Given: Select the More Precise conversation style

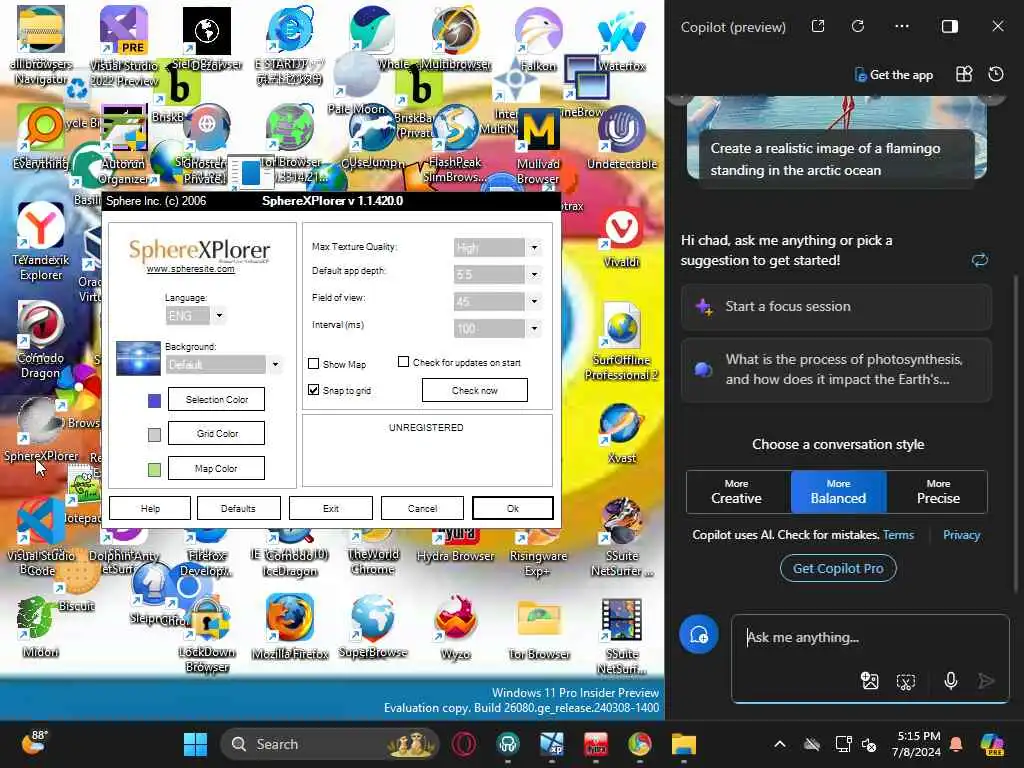Looking at the screenshot, I should (x=938, y=492).
